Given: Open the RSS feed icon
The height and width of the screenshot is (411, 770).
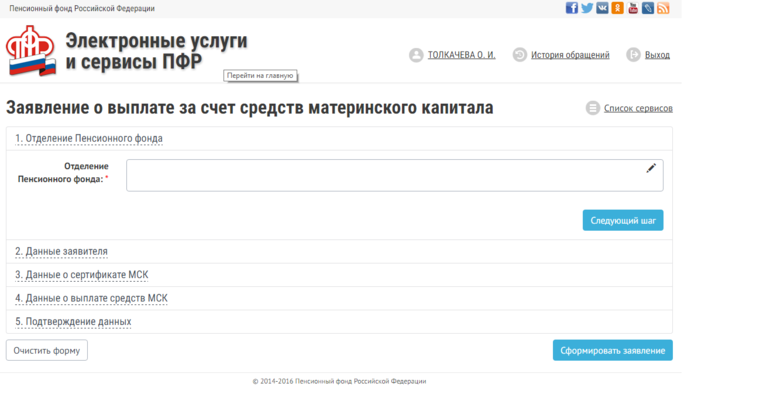Looking at the screenshot, I should (663, 8).
